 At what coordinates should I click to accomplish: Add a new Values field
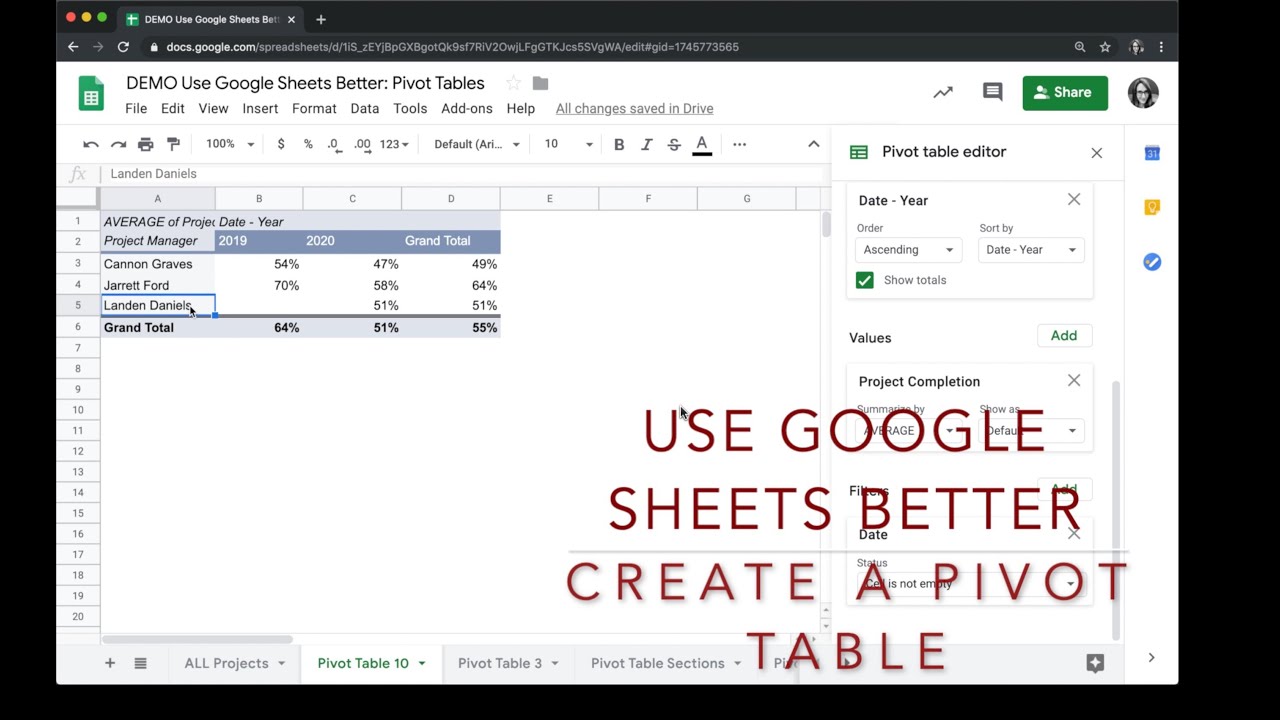point(1064,336)
